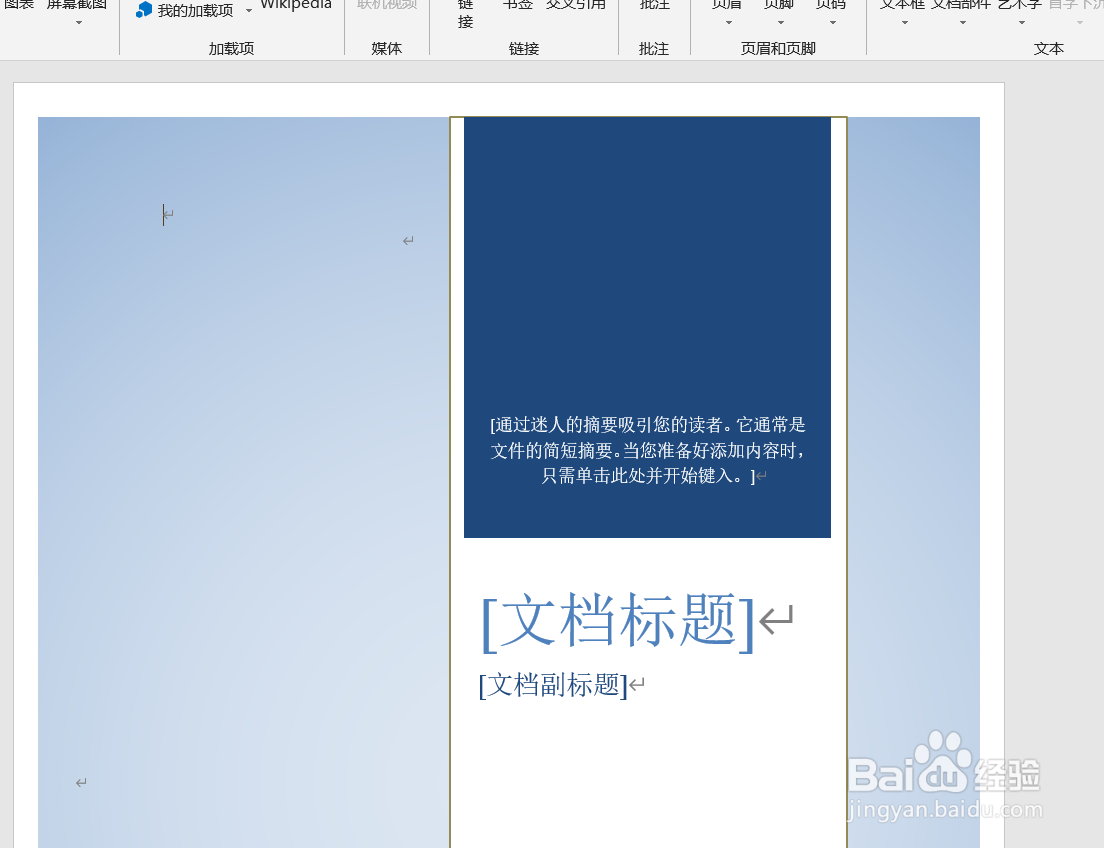Expand the 文本框 dropdown arrow

903,24
